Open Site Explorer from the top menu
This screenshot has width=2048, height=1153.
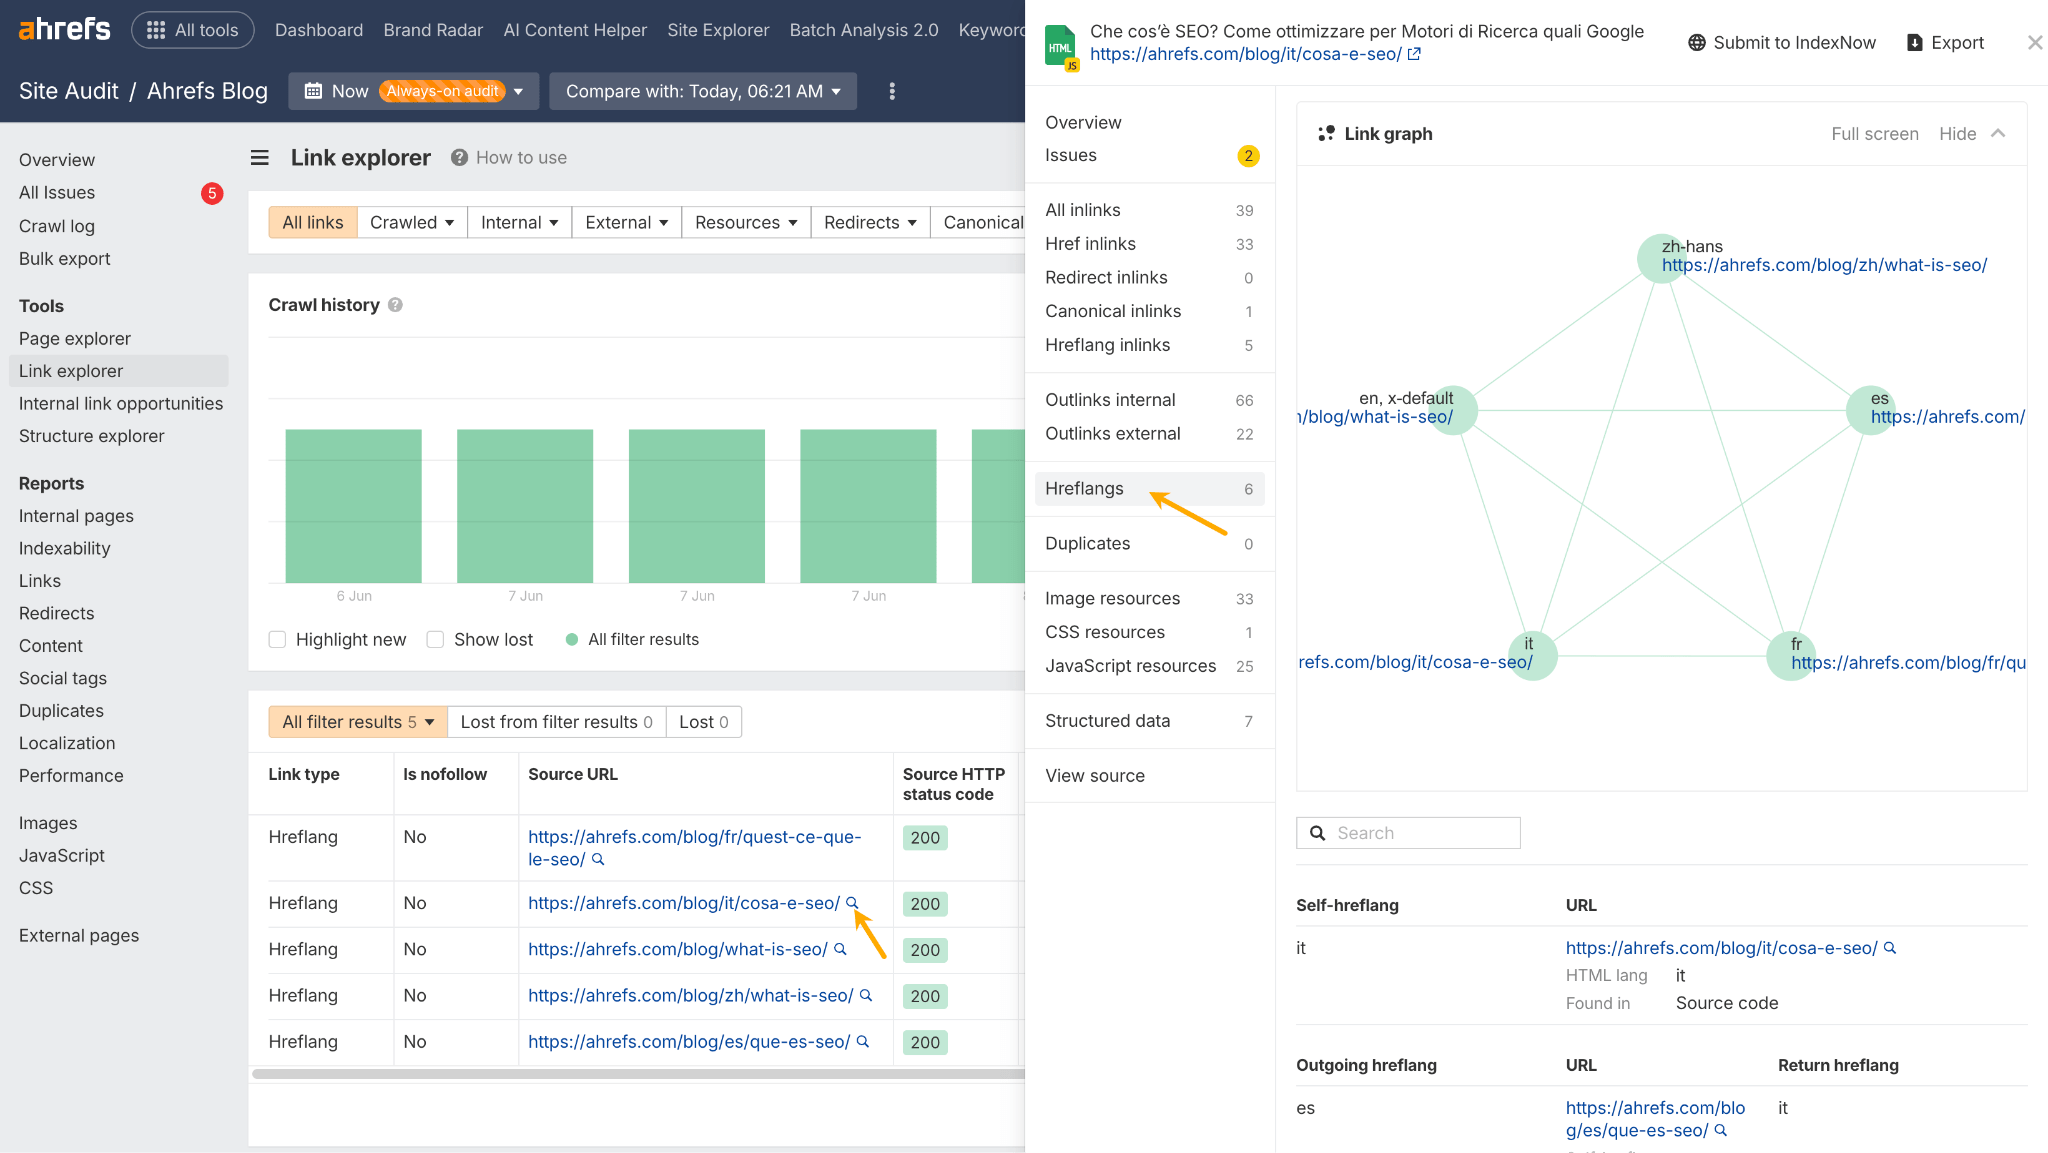coord(718,29)
